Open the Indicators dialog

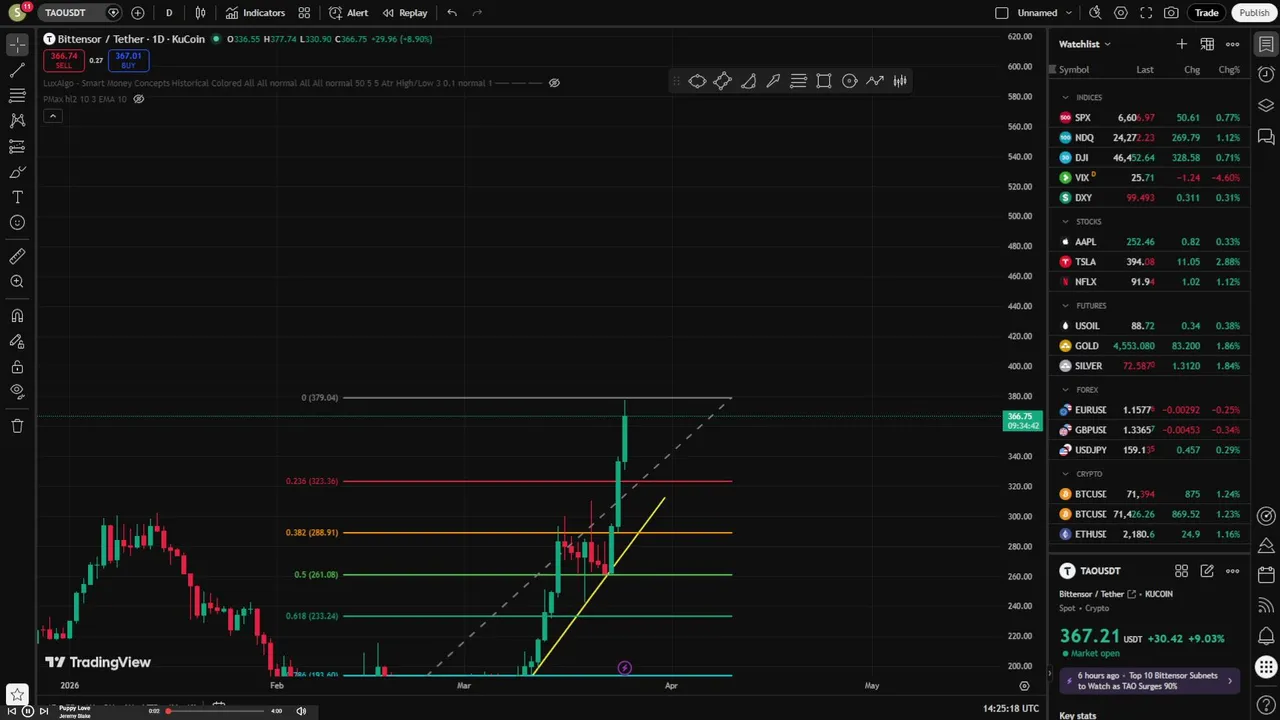[255, 13]
